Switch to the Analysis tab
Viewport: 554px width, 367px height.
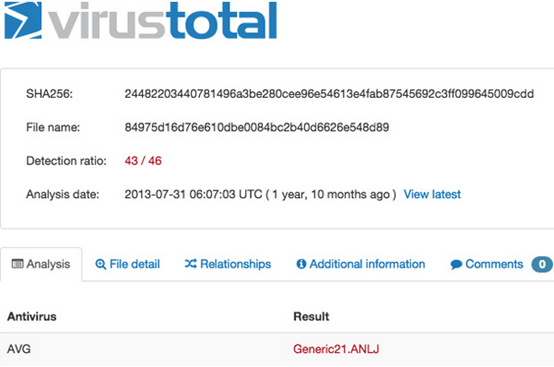click(41, 264)
